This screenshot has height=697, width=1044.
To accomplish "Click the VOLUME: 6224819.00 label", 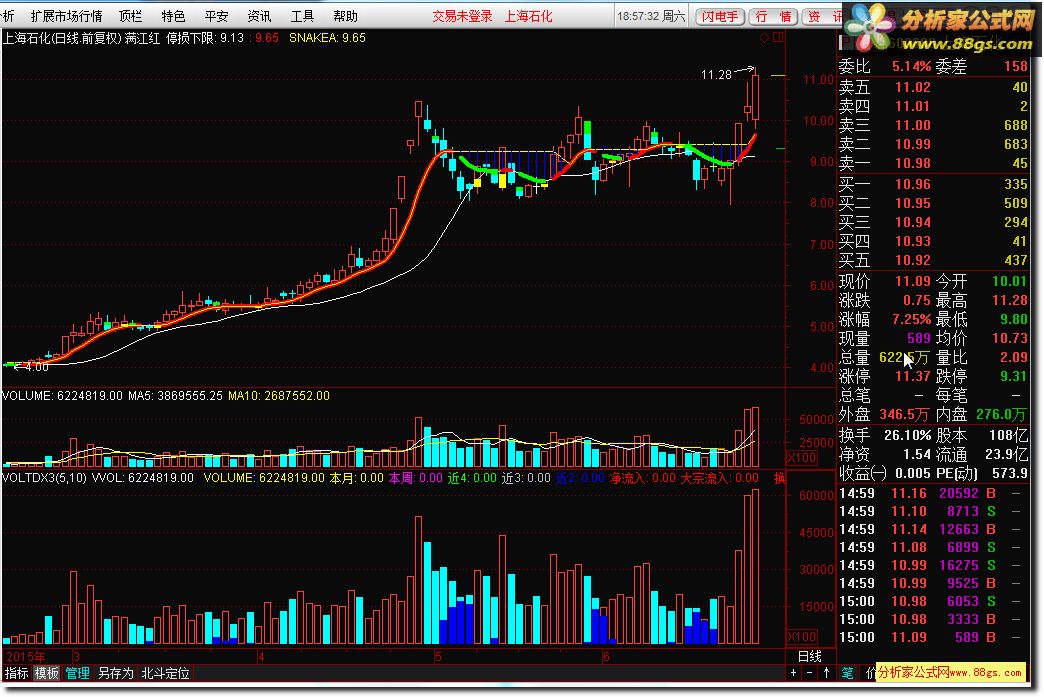I will (x=63, y=395).
